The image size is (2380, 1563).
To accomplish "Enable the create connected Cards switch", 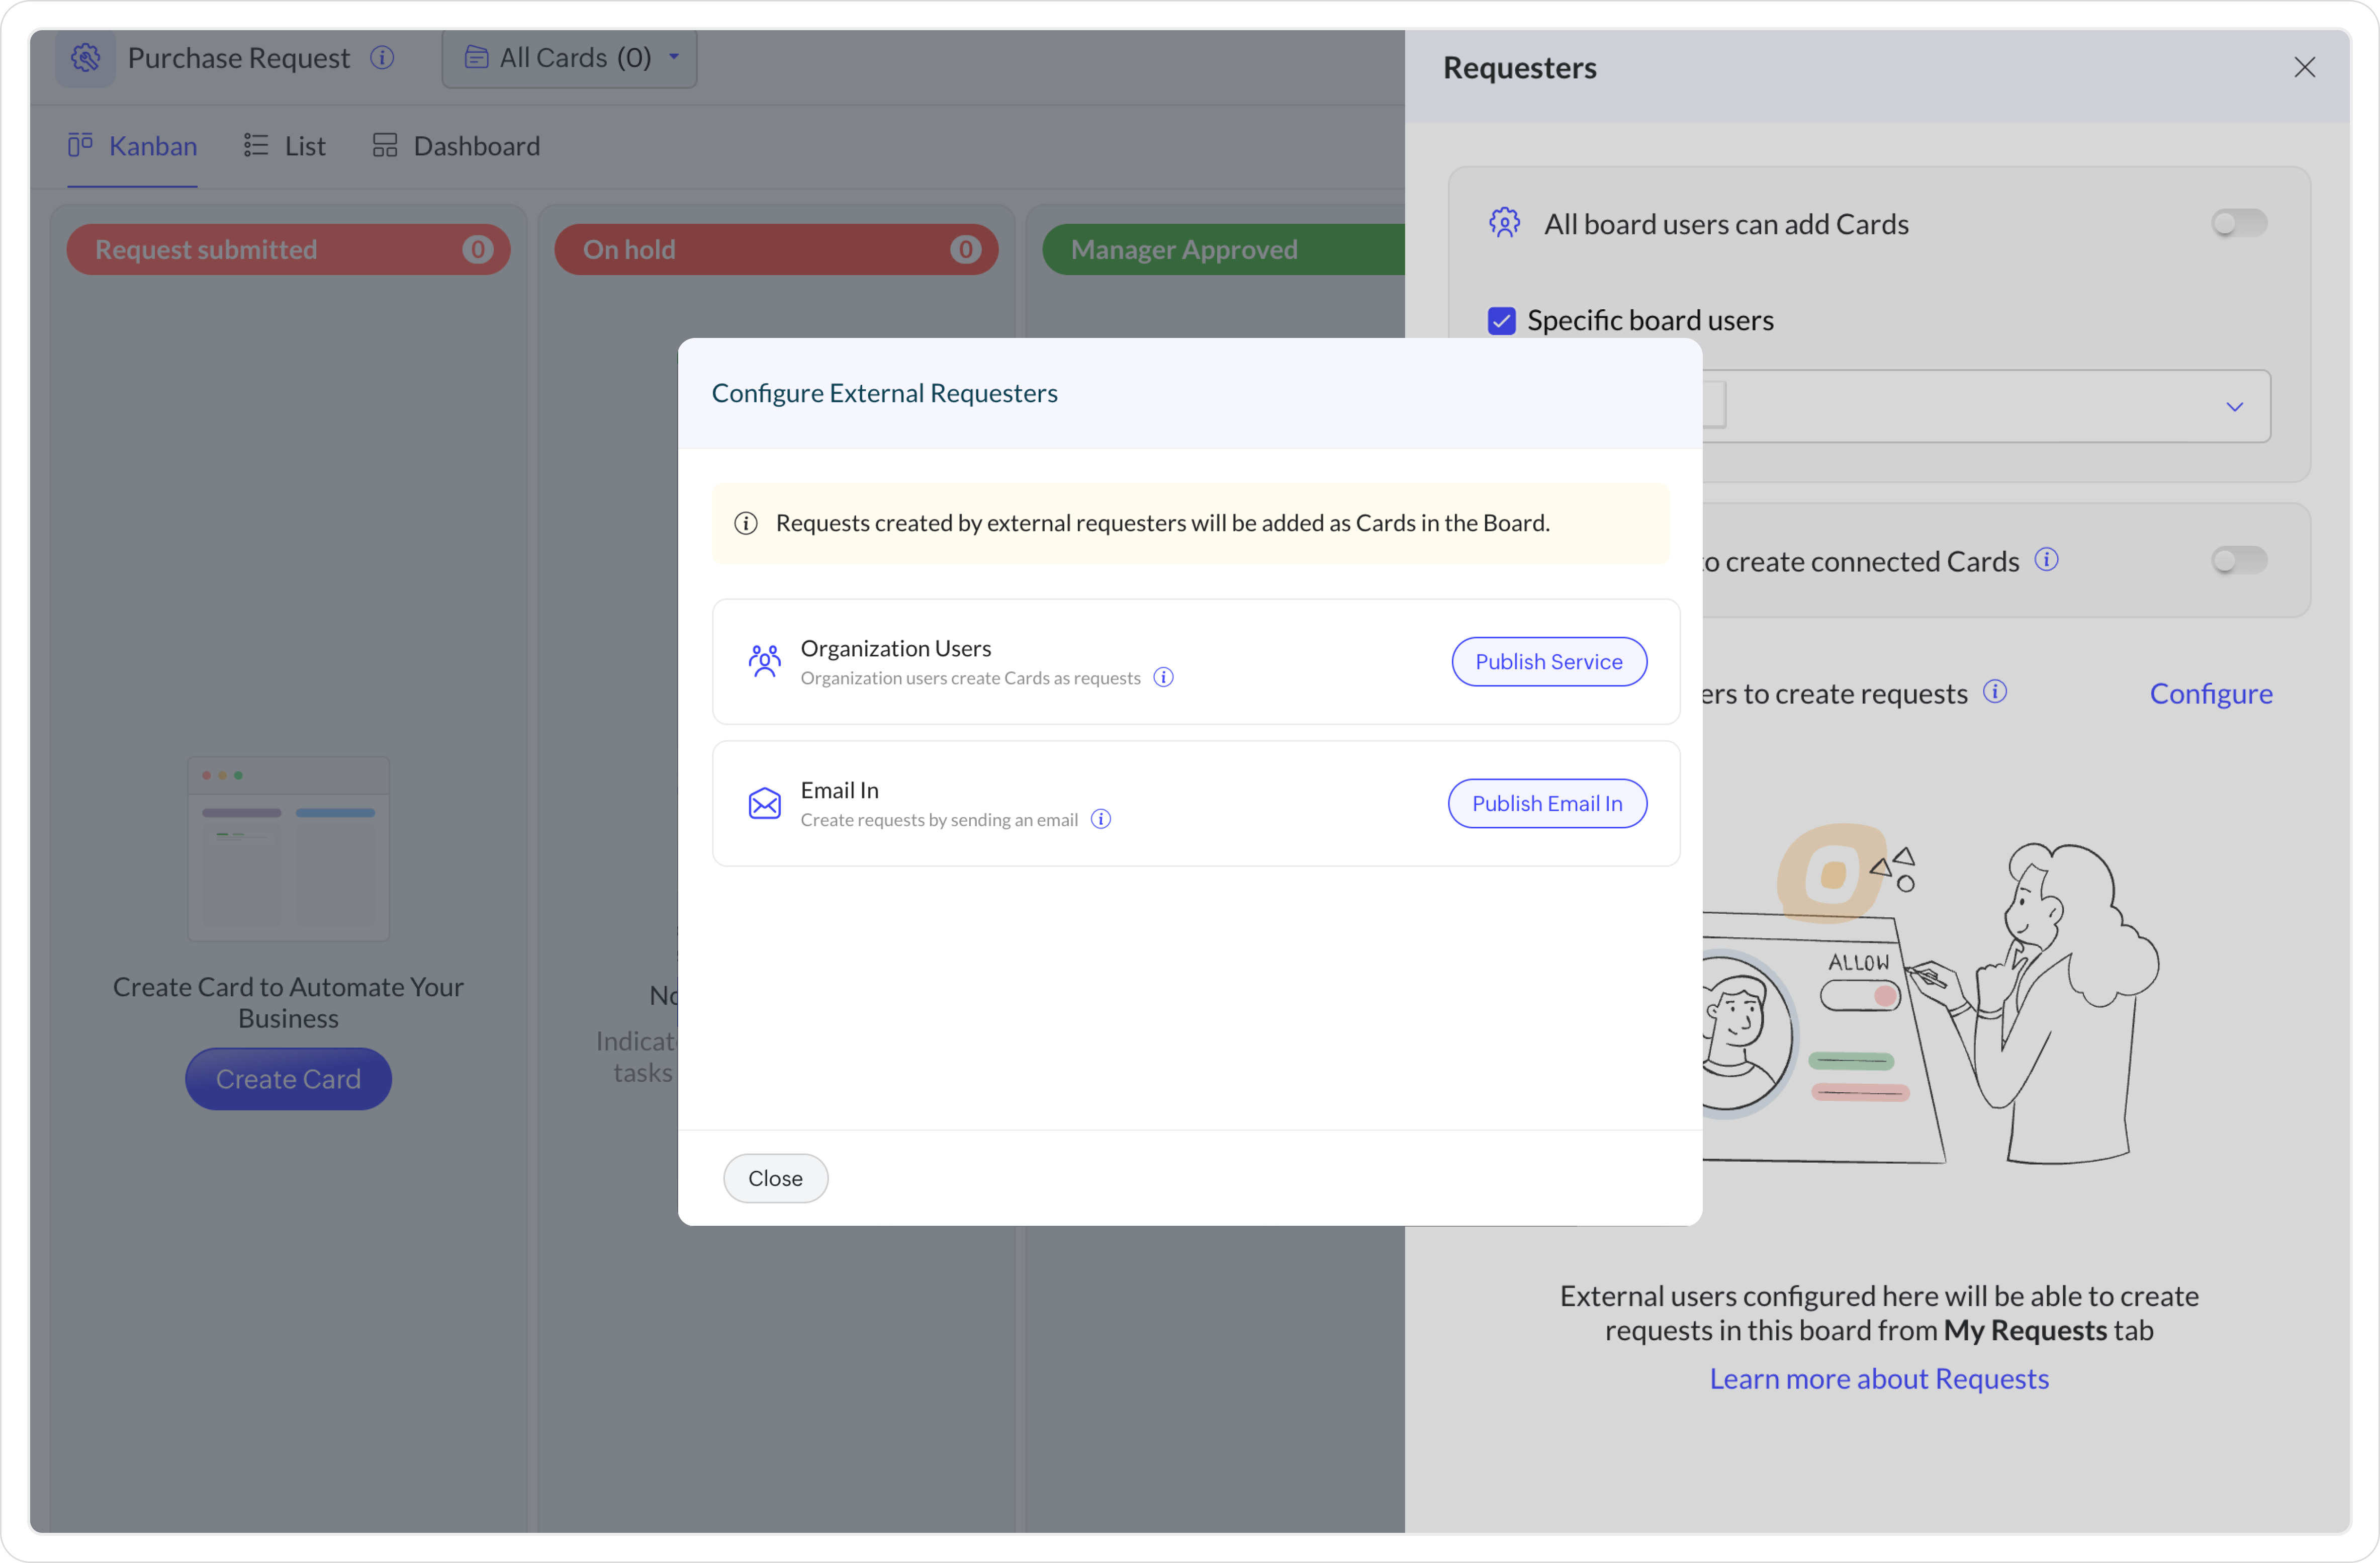I will point(2238,560).
